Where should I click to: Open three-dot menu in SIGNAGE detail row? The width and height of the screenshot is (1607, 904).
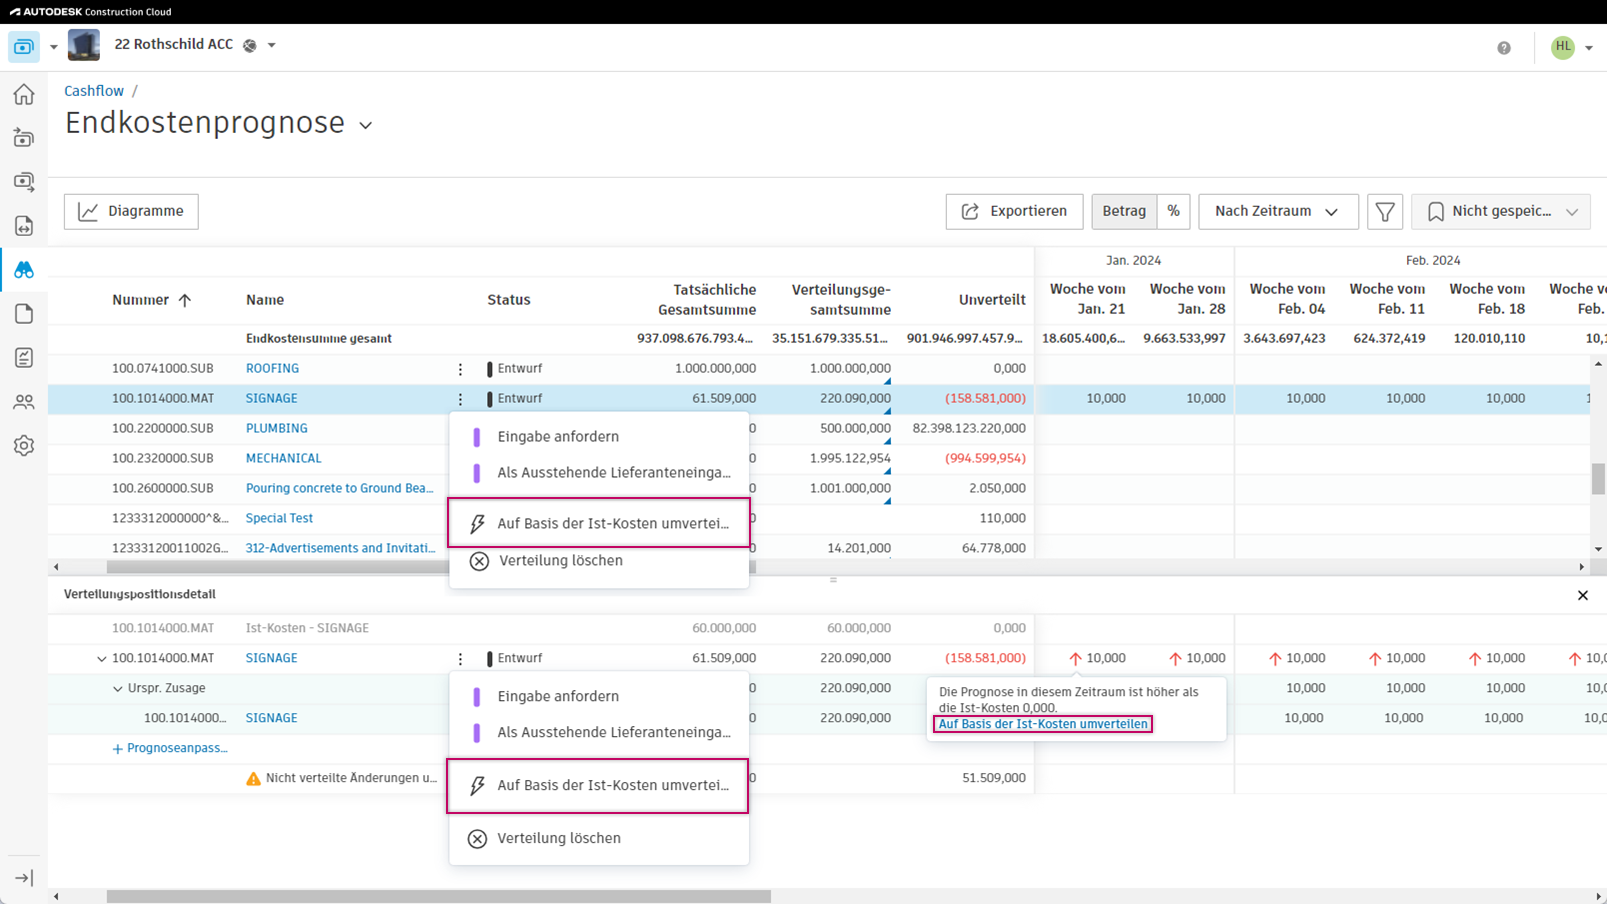click(x=460, y=659)
